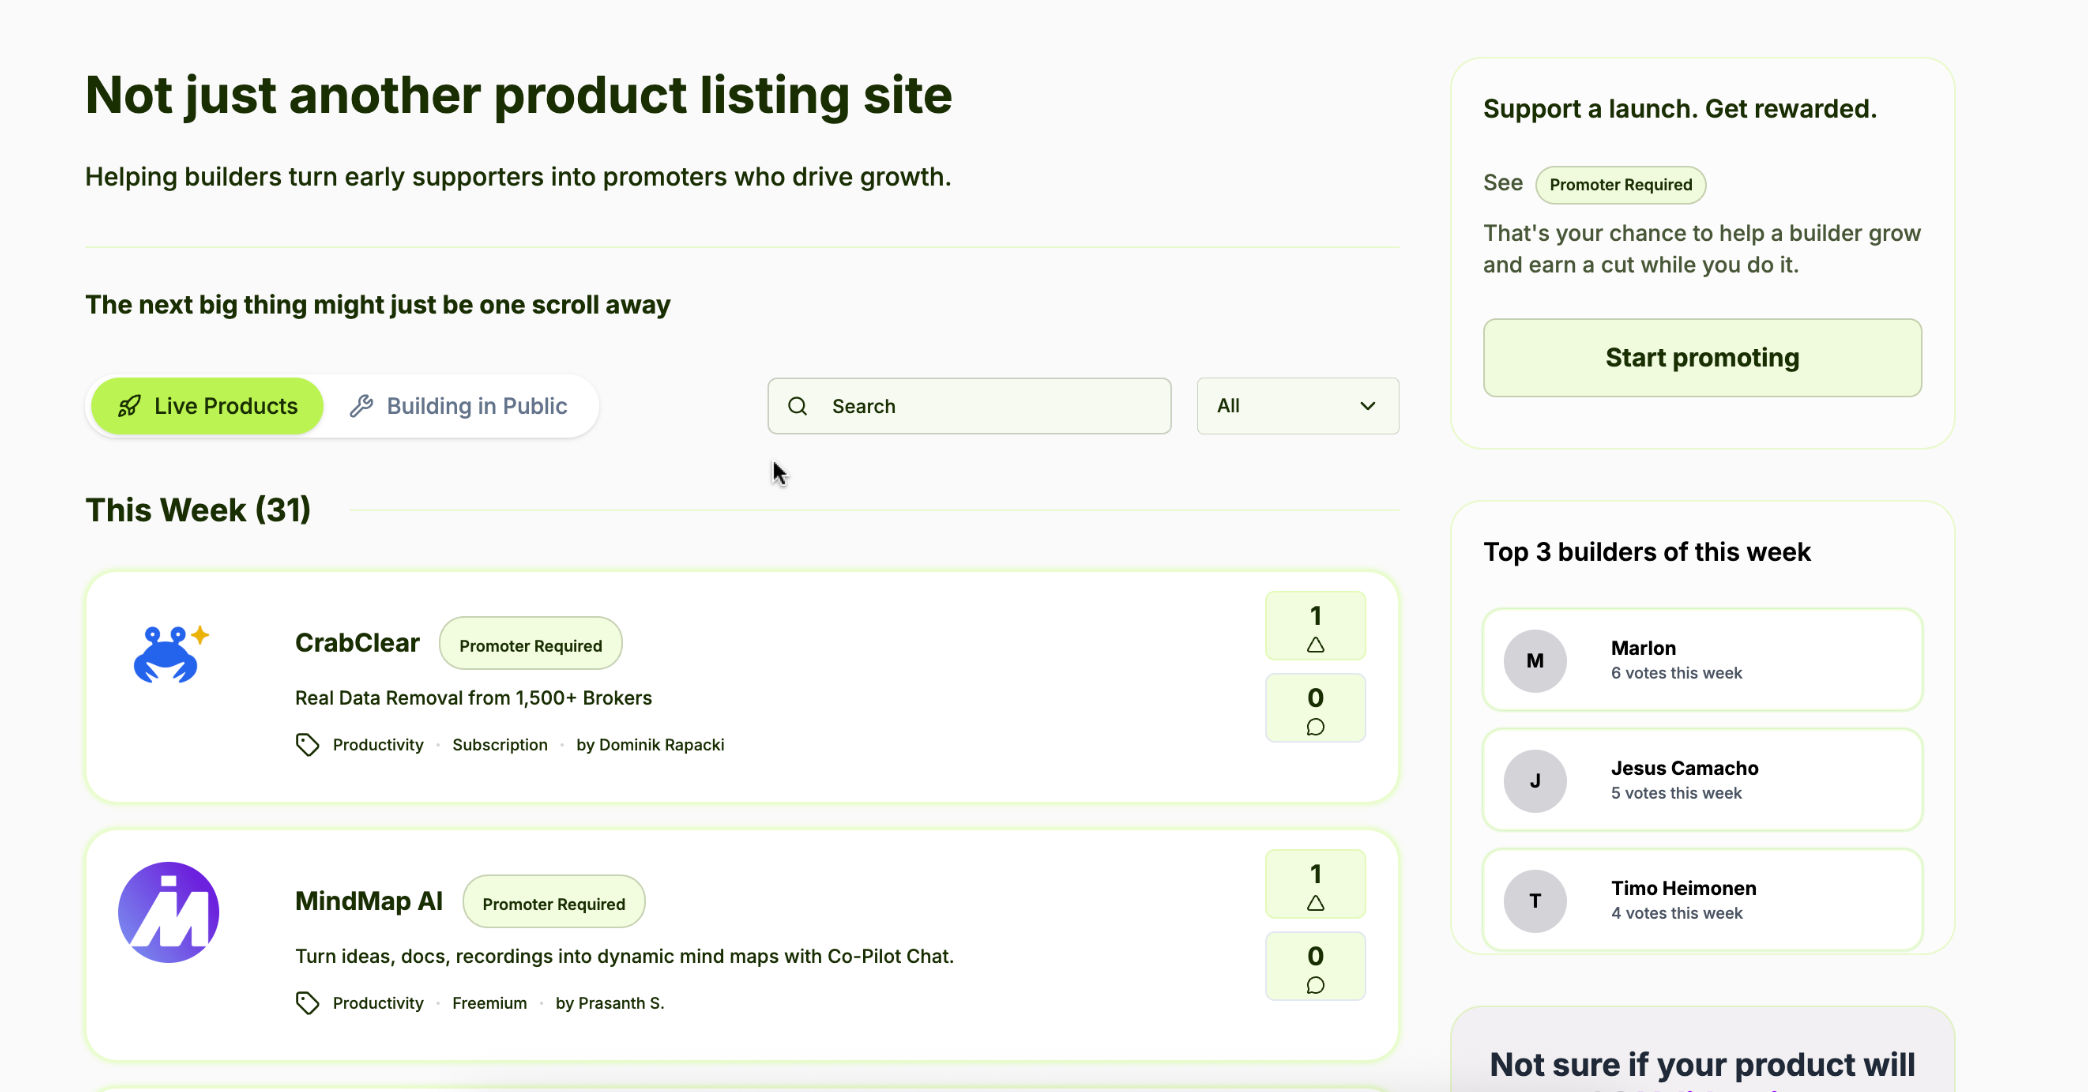Viewport: 2088px width, 1092px height.
Task: Click 'Not just another product listing site' headline
Action: [x=519, y=96]
